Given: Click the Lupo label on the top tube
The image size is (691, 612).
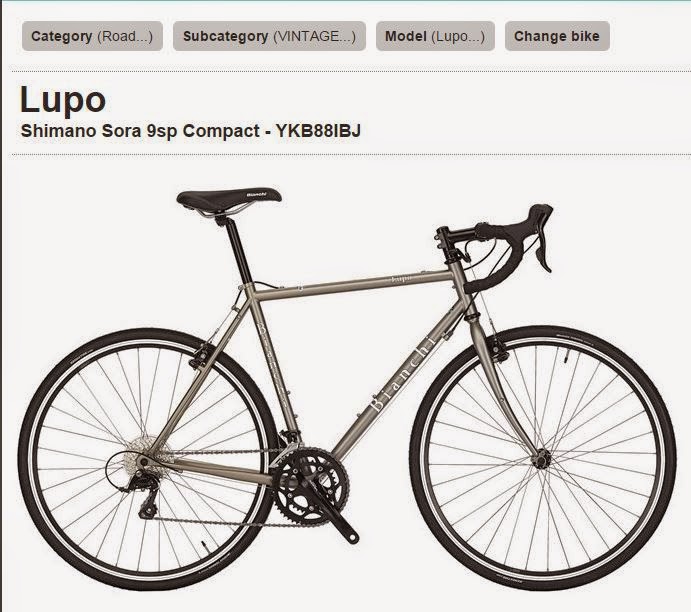Looking at the screenshot, I should (x=400, y=278).
